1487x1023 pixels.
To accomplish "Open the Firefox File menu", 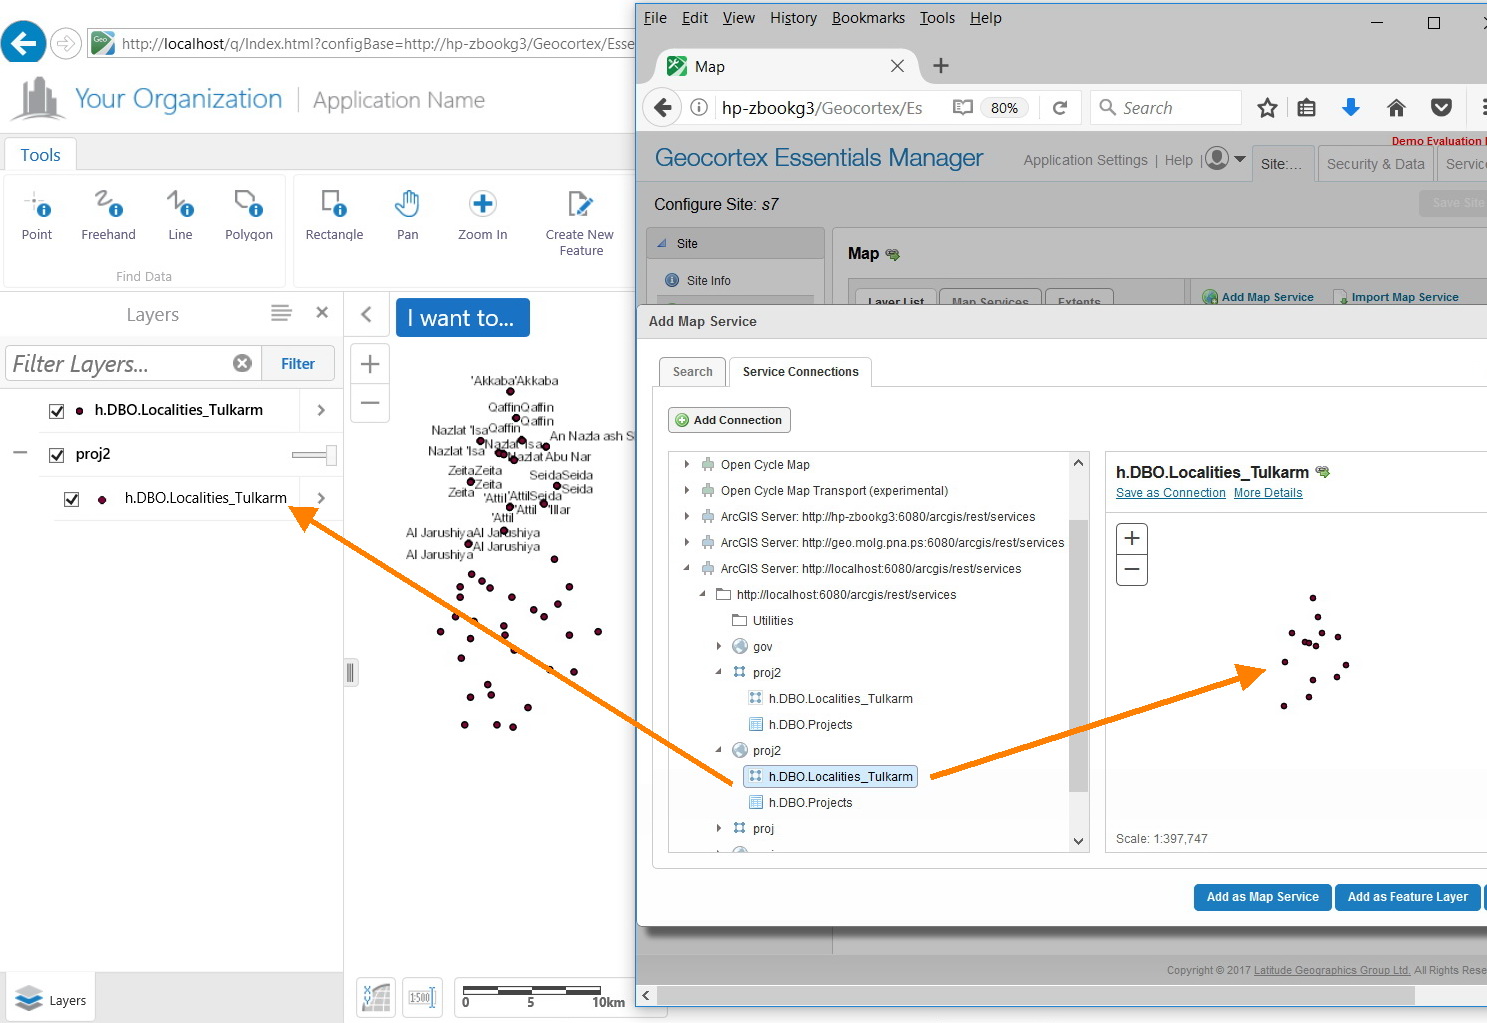I will pos(655,18).
